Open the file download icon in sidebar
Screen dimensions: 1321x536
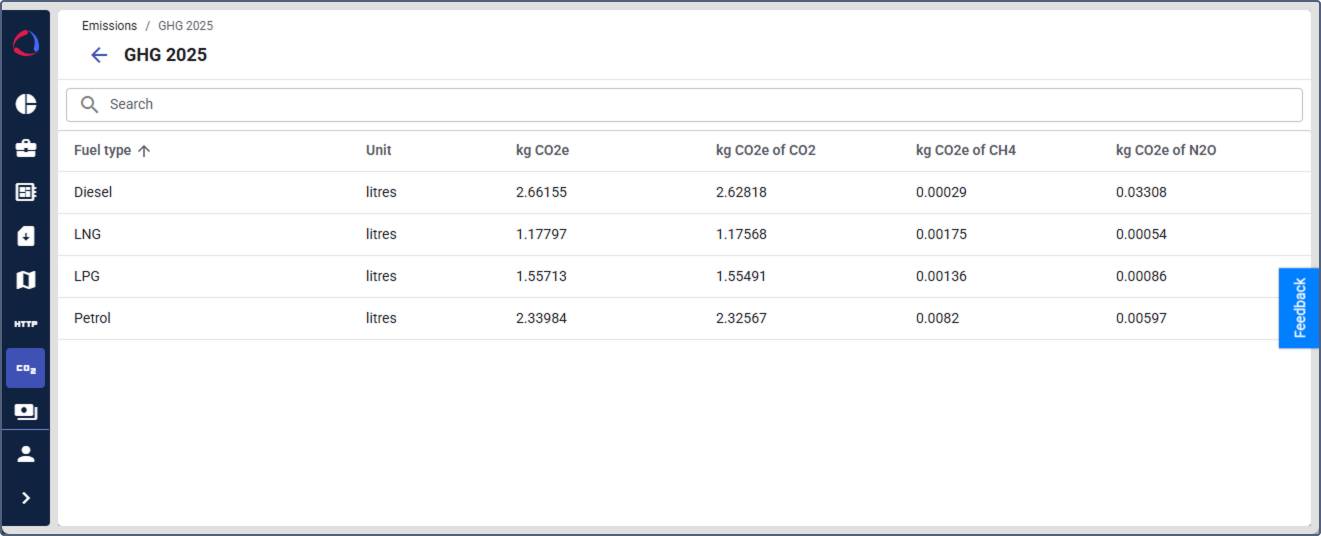point(26,236)
